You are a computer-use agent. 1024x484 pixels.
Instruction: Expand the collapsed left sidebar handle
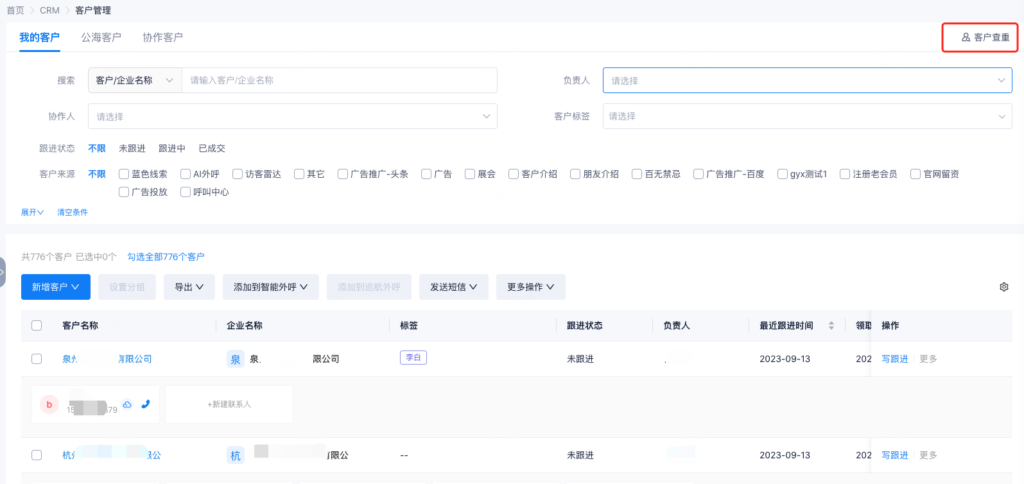pos(3,272)
